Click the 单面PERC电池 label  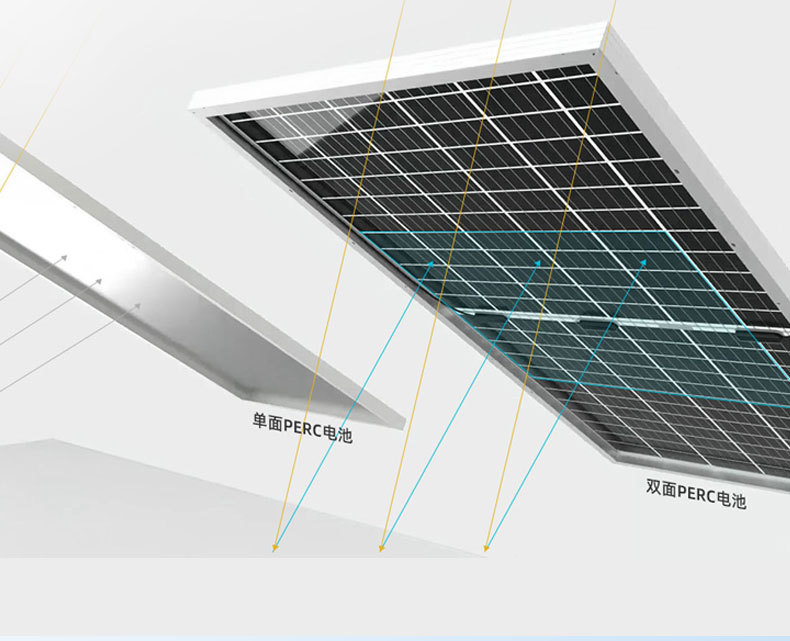click(302, 430)
